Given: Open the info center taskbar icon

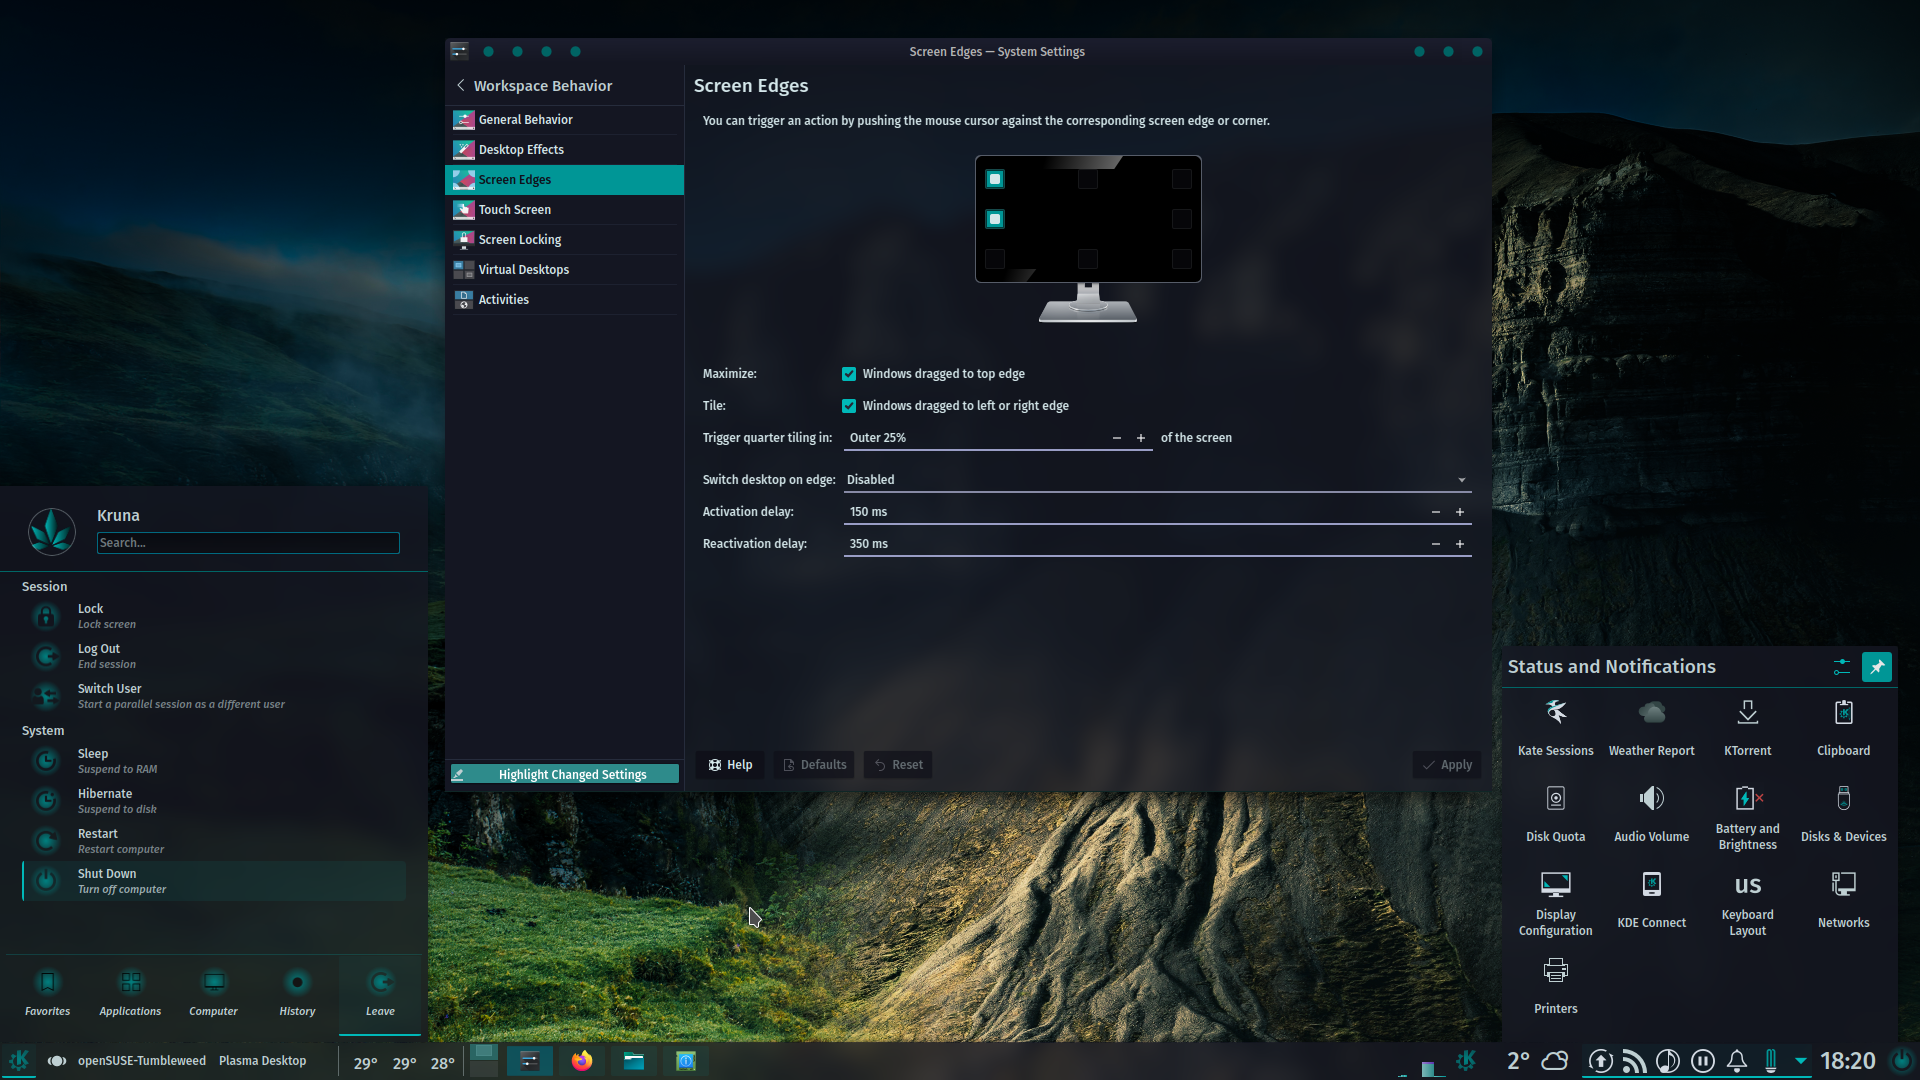Looking at the screenshot, I should [686, 1061].
